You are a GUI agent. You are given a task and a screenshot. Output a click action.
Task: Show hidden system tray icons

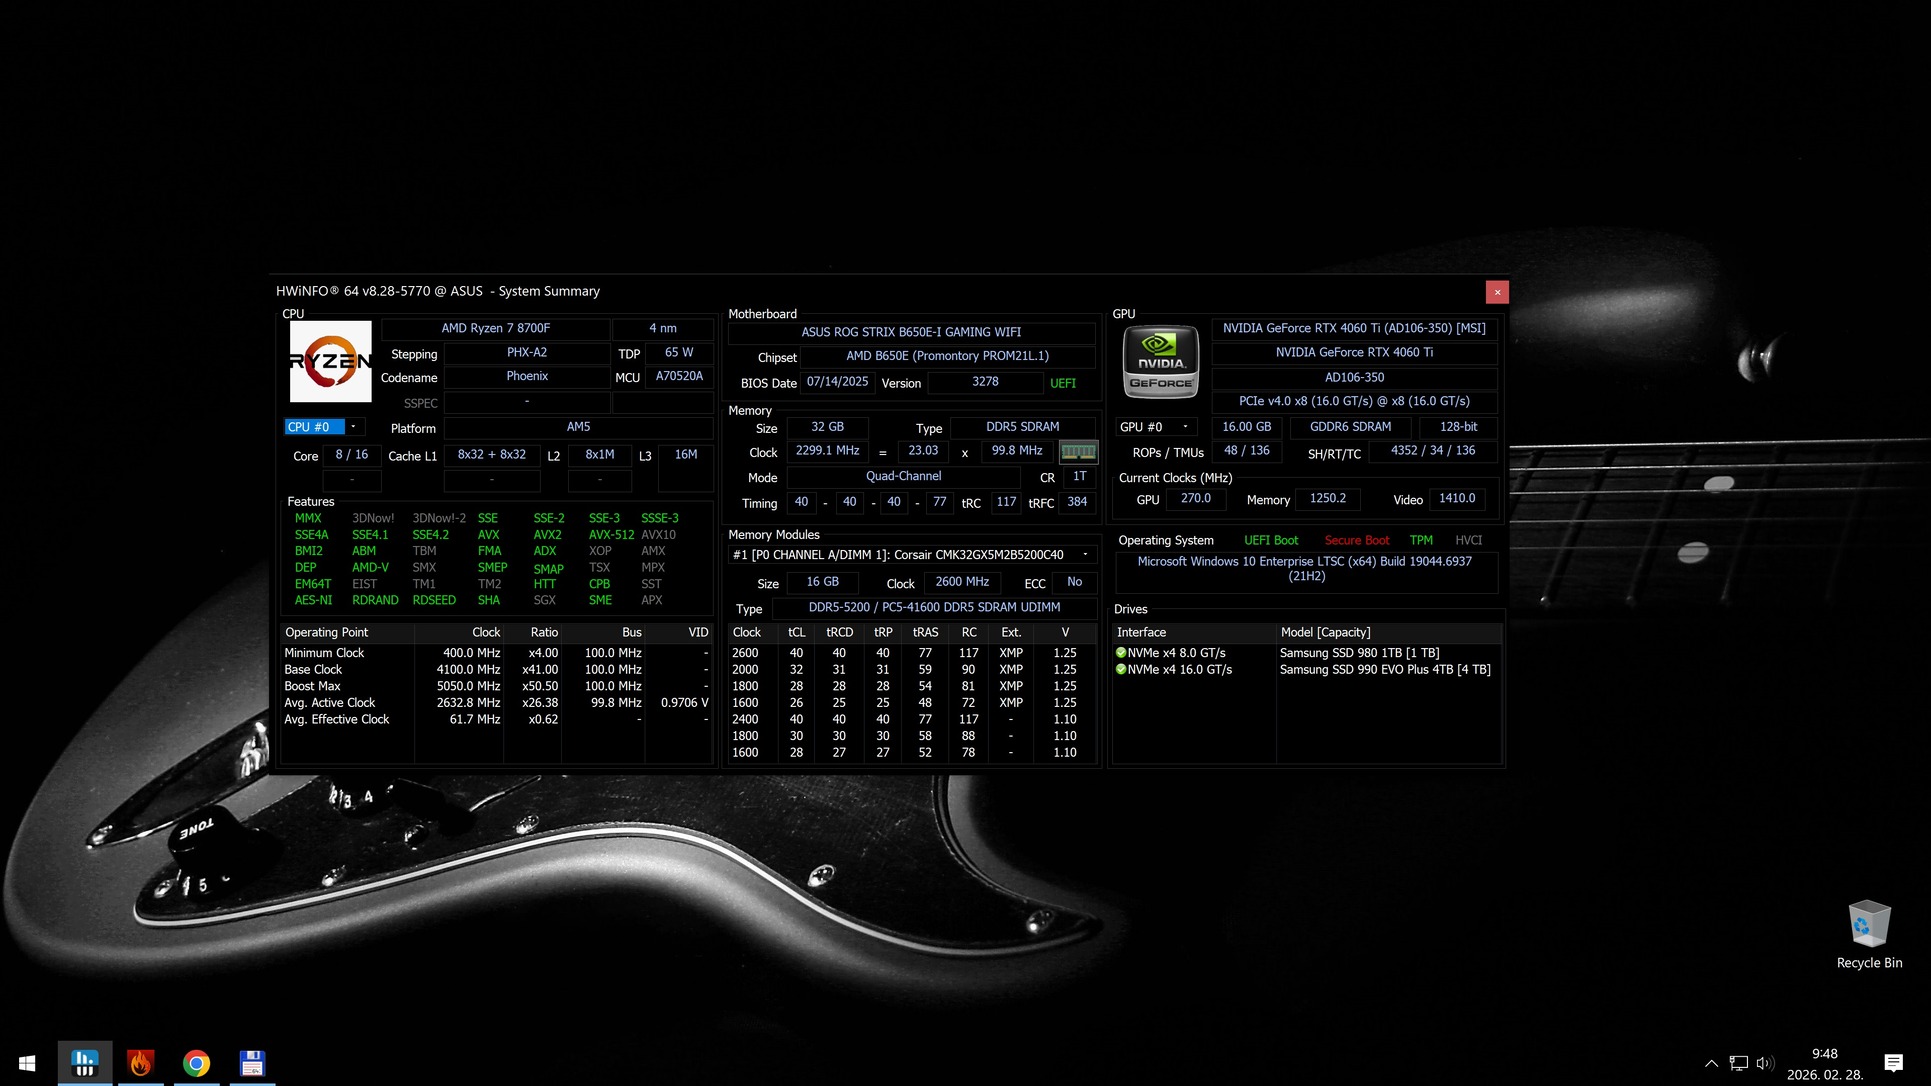pos(1711,1063)
